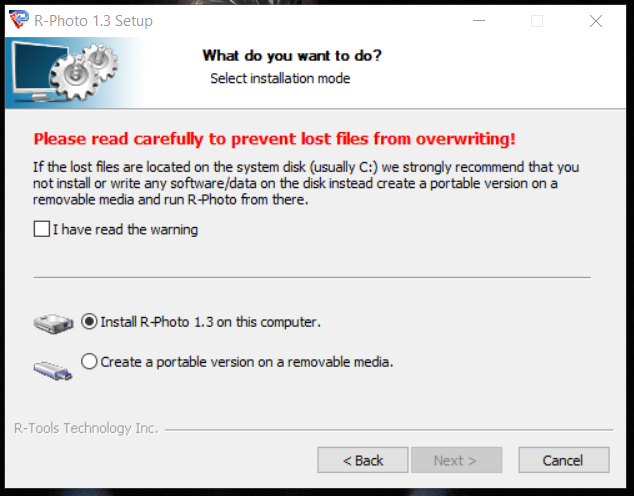Go back with the < Back button
This screenshot has height=496, width=634.
tap(363, 460)
